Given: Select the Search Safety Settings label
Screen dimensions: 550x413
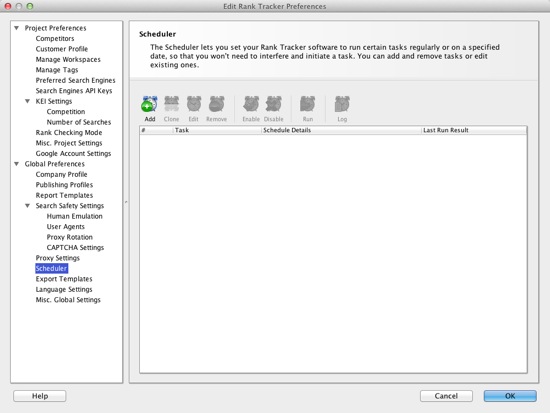Looking at the screenshot, I should click(70, 206).
